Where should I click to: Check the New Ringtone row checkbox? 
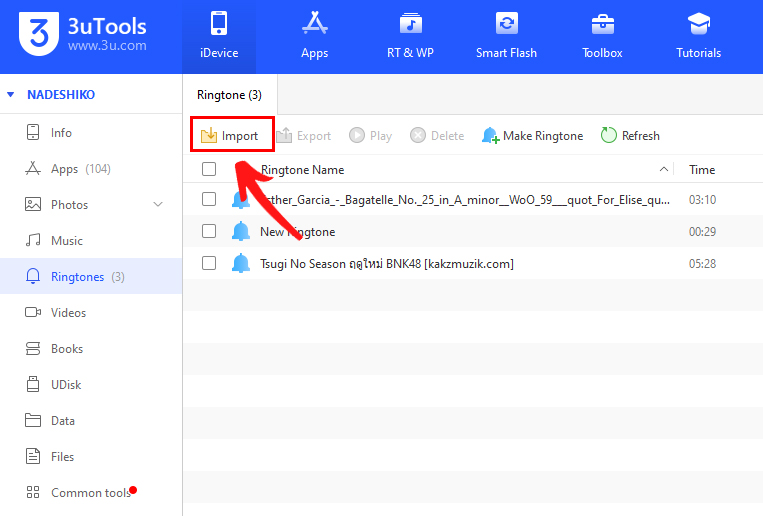click(209, 231)
